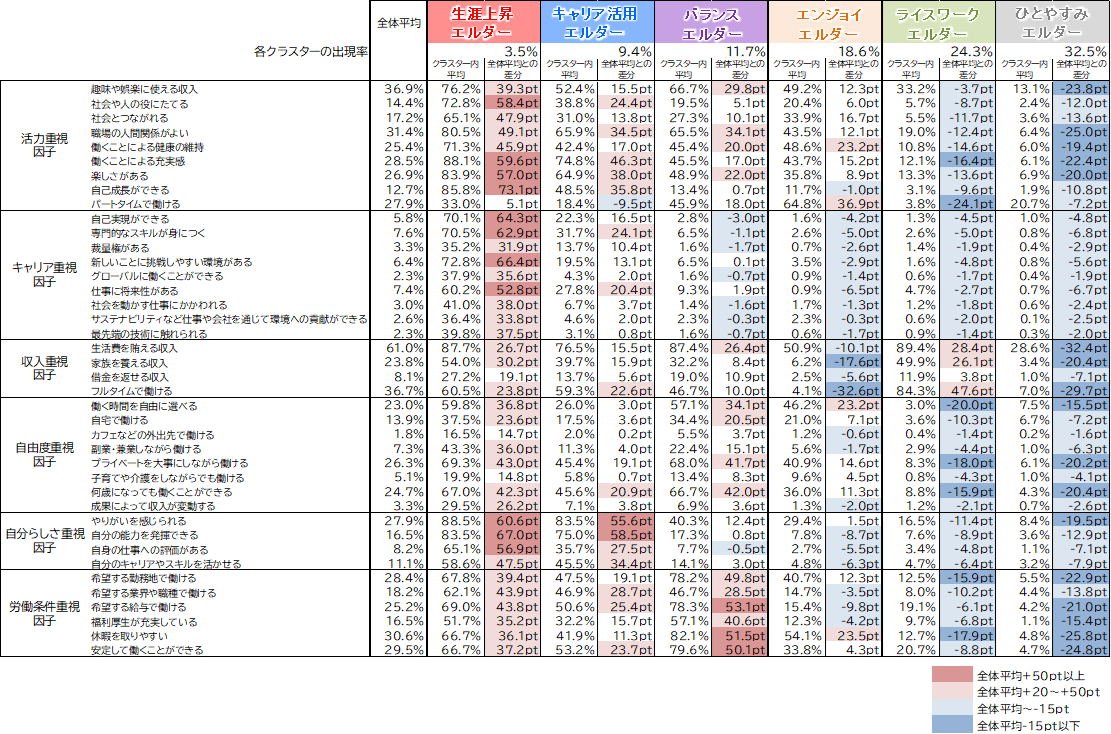Click the 9.4% cluster occurrence rate

[635, 51]
